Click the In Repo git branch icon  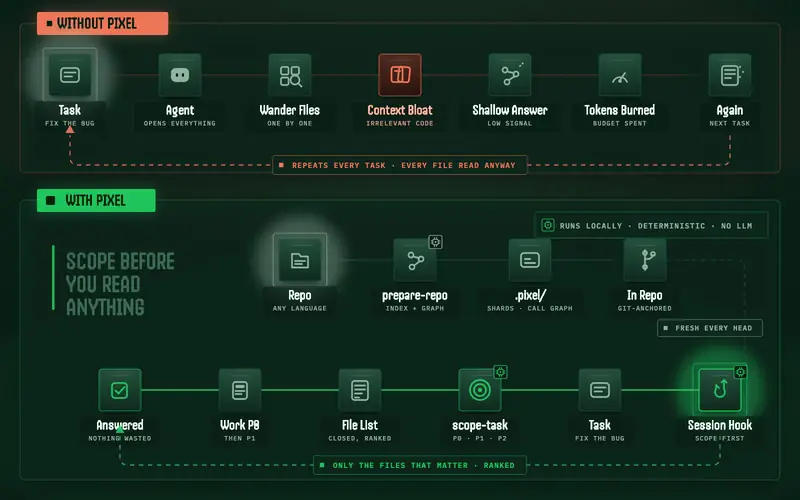[645, 260]
